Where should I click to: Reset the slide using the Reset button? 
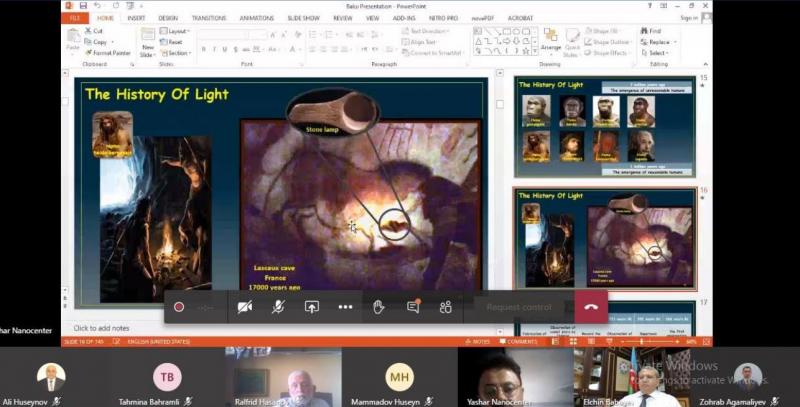point(172,42)
